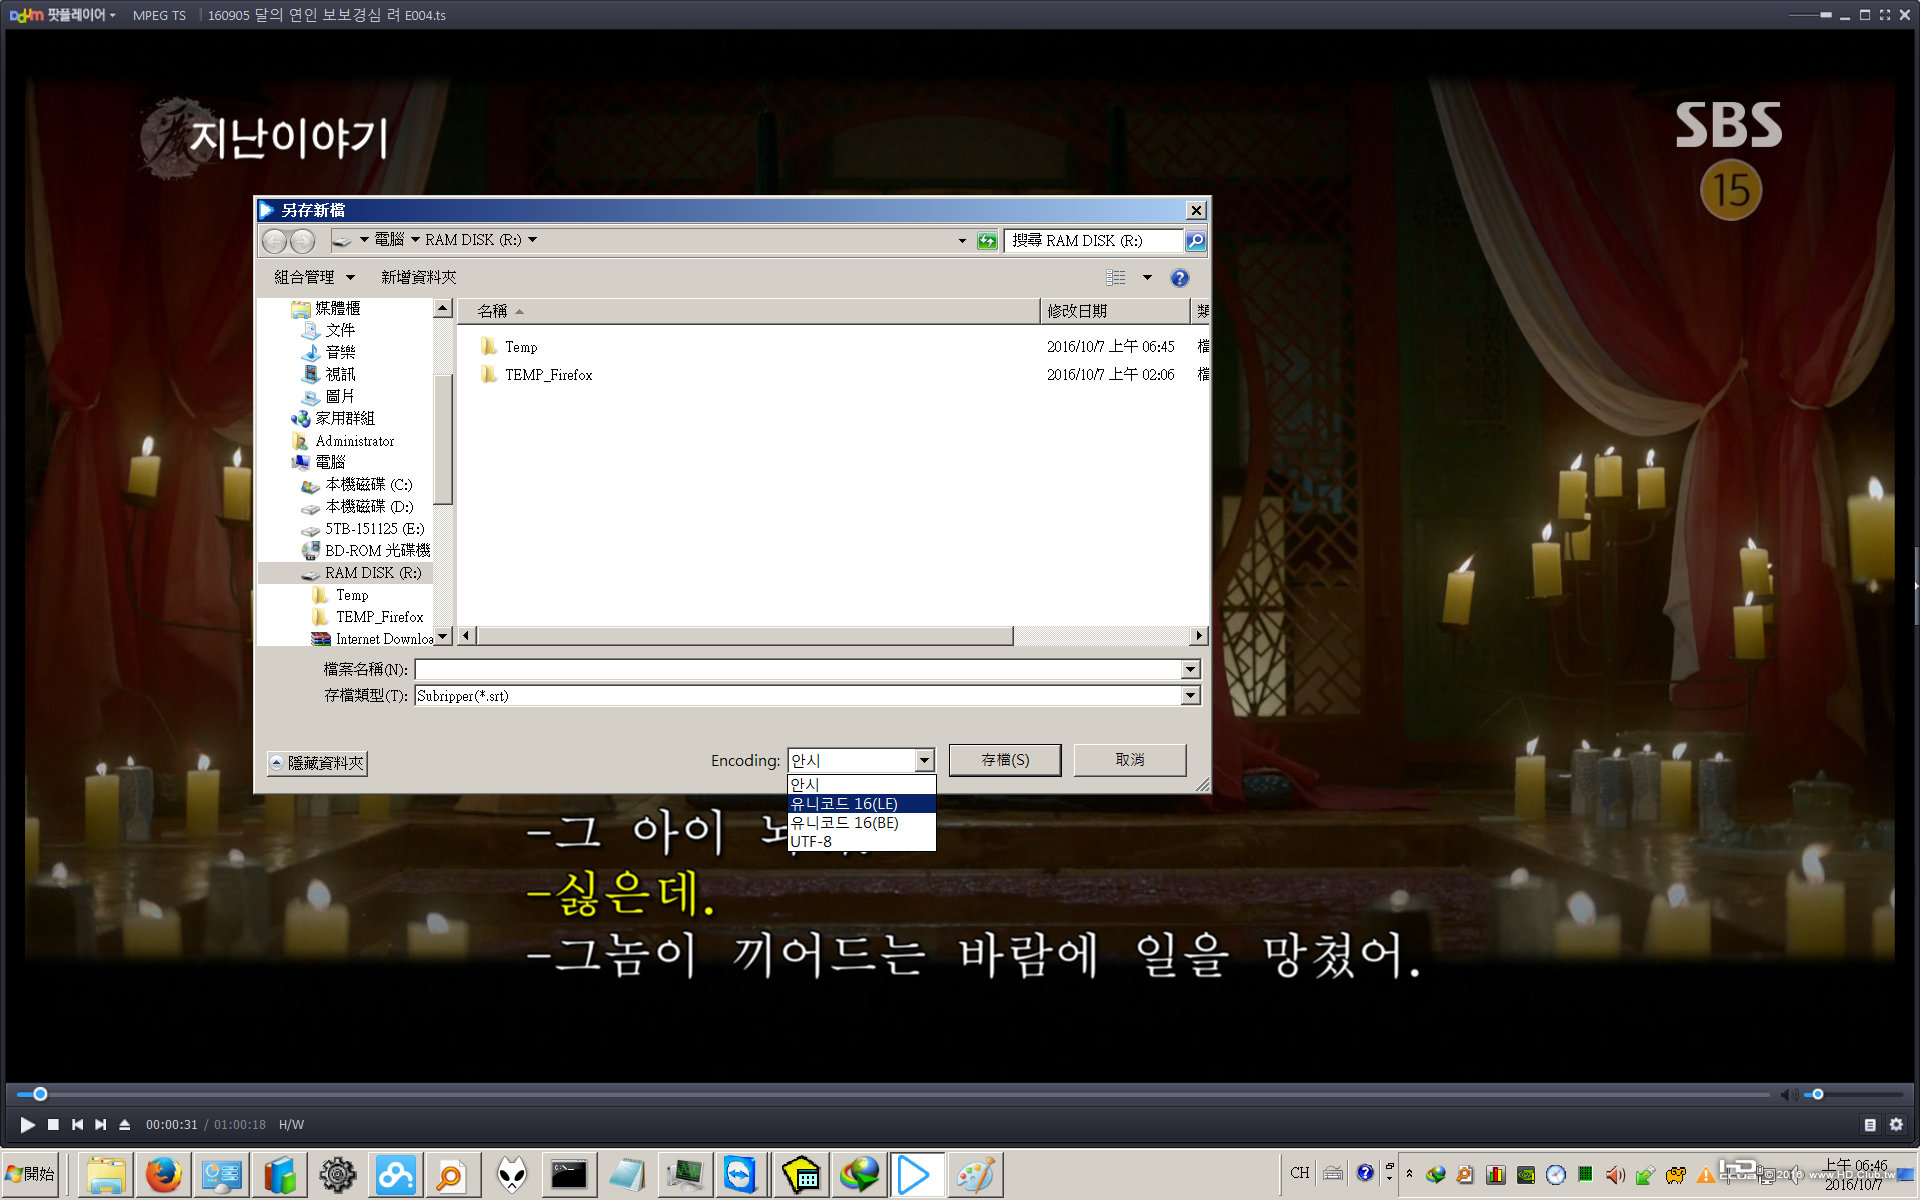Click the 取消 cancel button
The height and width of the screenshot is (1200, 1920).
click(1129, 760)
